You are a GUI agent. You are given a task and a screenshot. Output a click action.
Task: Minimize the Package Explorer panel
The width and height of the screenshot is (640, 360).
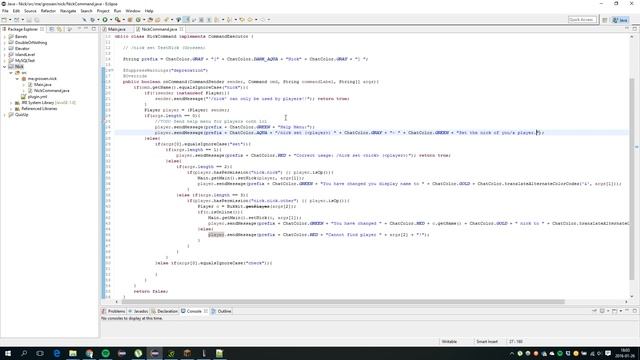pos(86,29)
